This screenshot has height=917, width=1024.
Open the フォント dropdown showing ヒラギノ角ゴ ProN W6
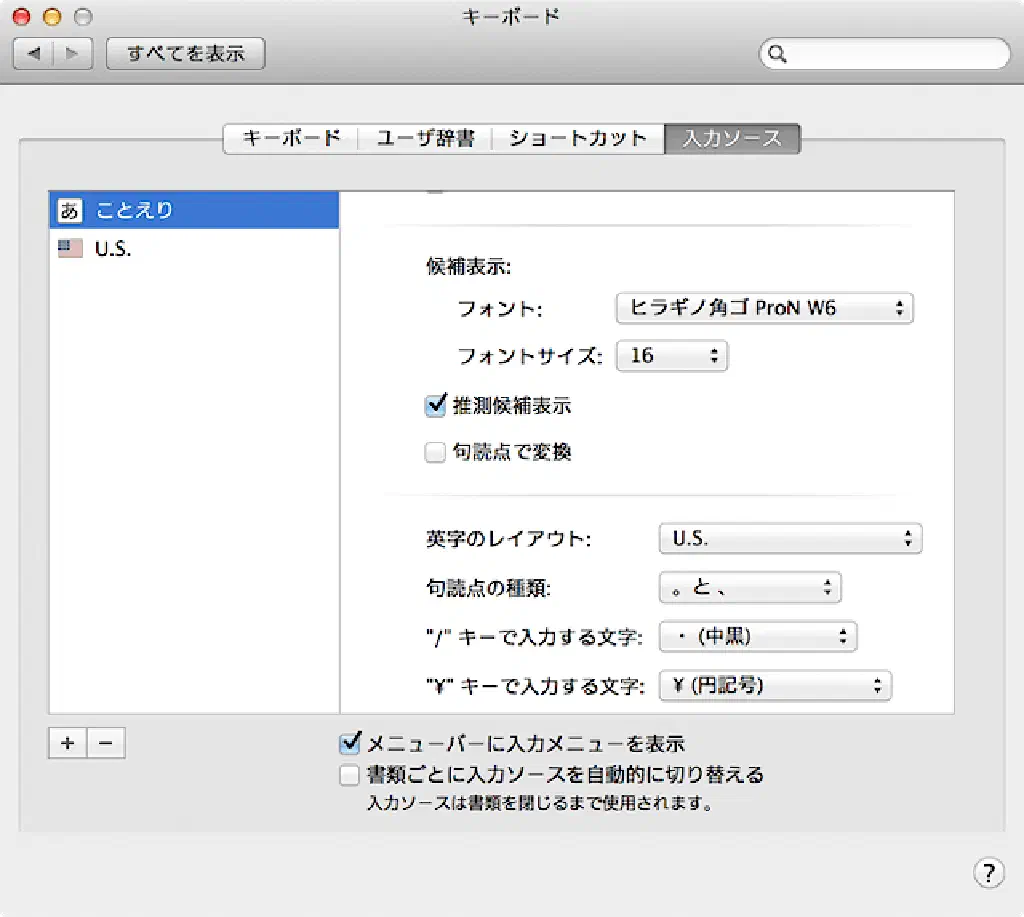(x=764, y=308)
